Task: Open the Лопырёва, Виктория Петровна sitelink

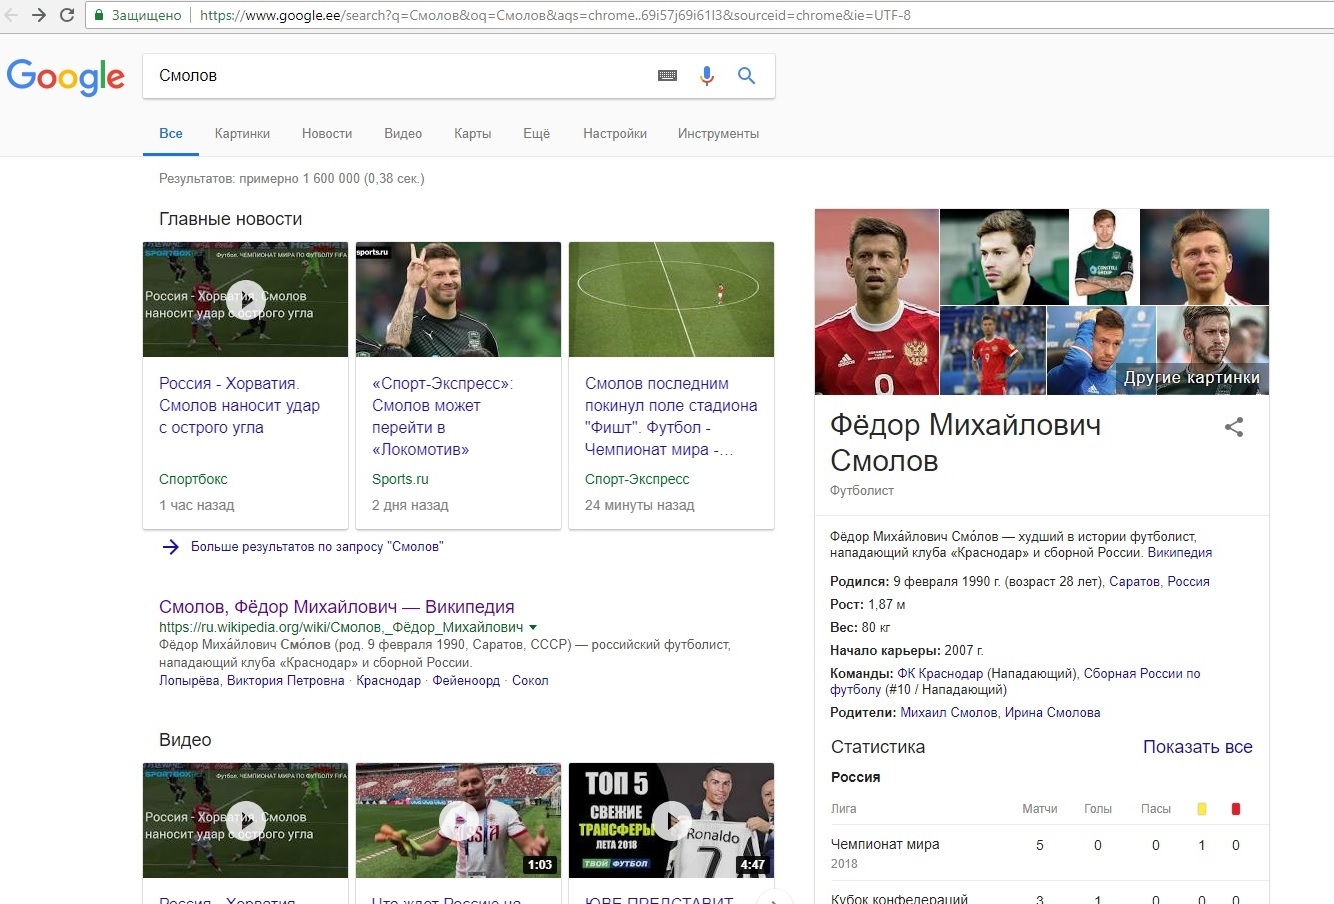Action: click(x=252, y=680)
